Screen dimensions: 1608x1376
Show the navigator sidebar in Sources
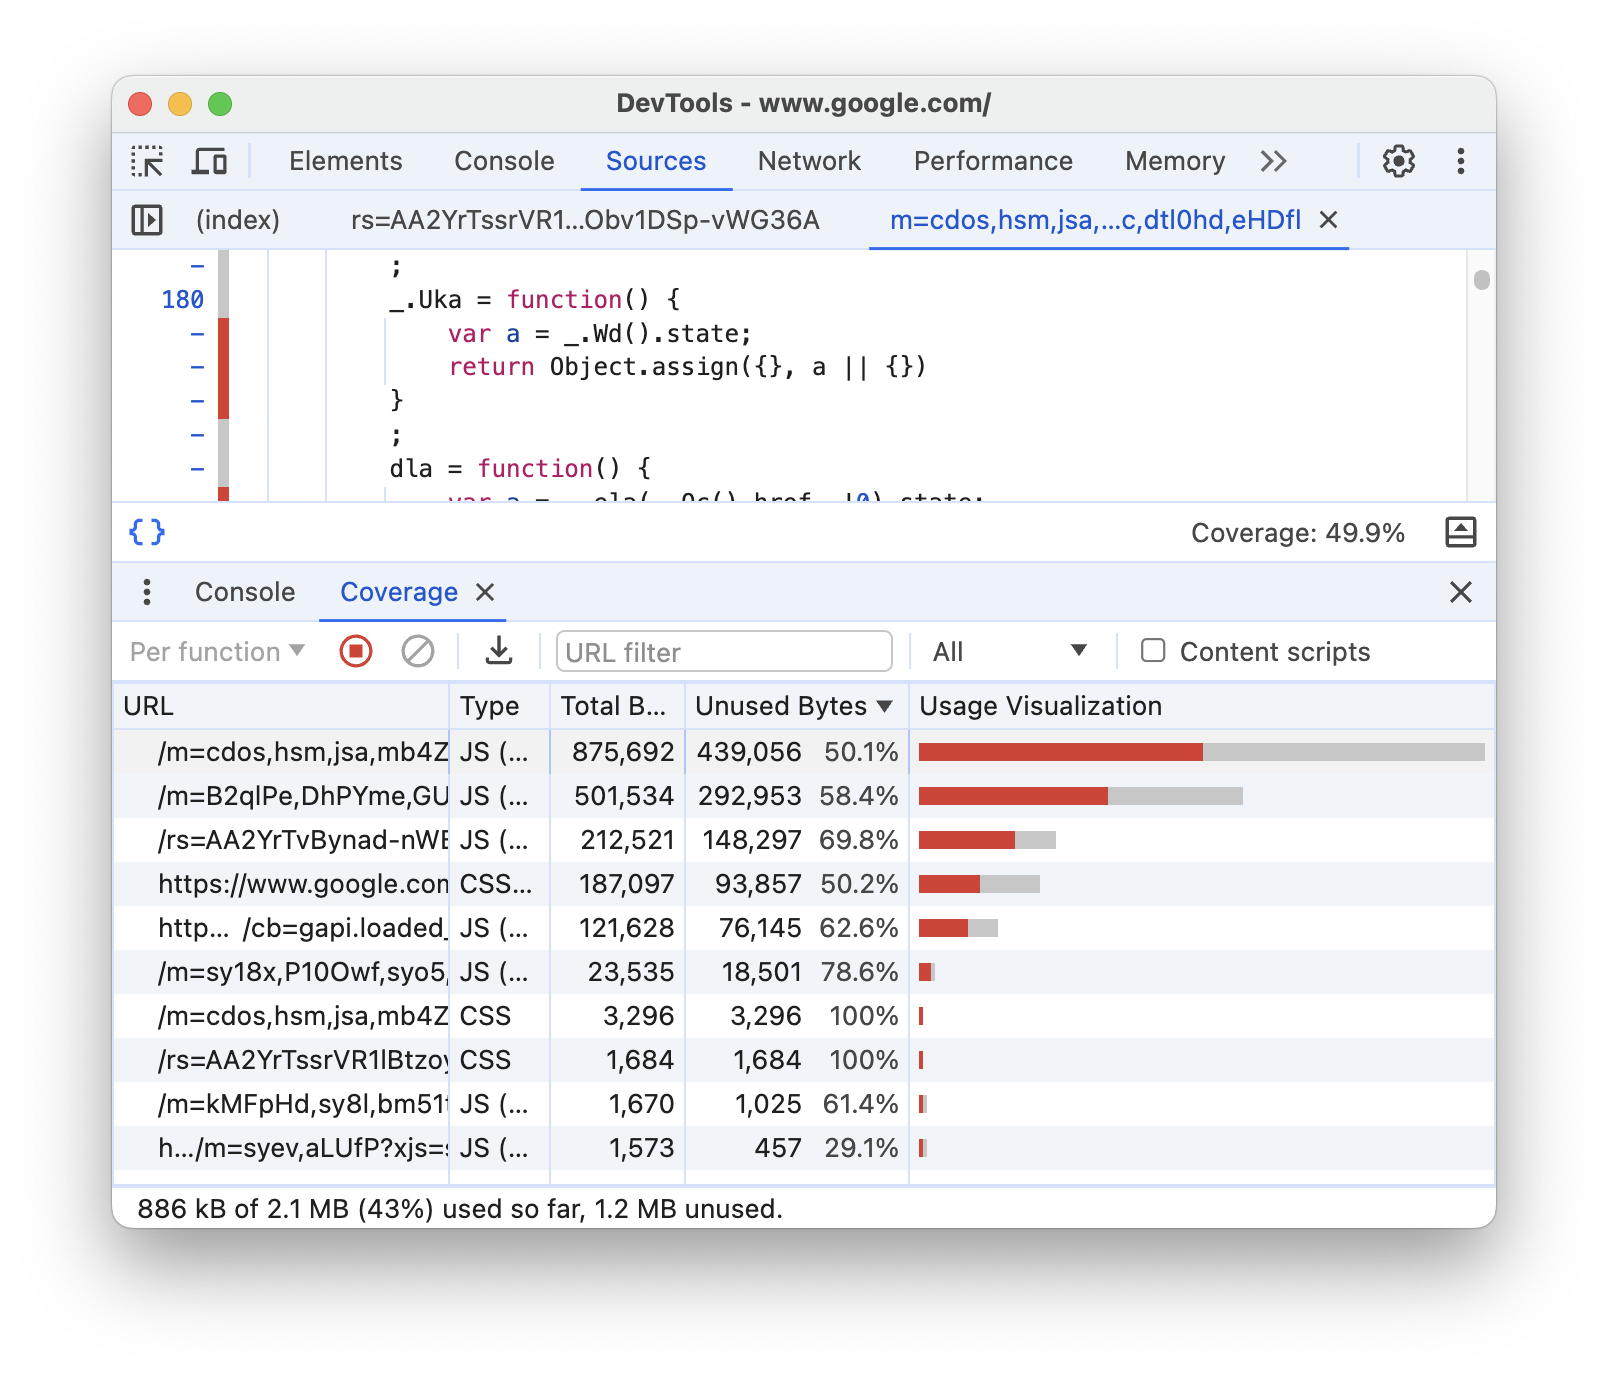point(146,220)
